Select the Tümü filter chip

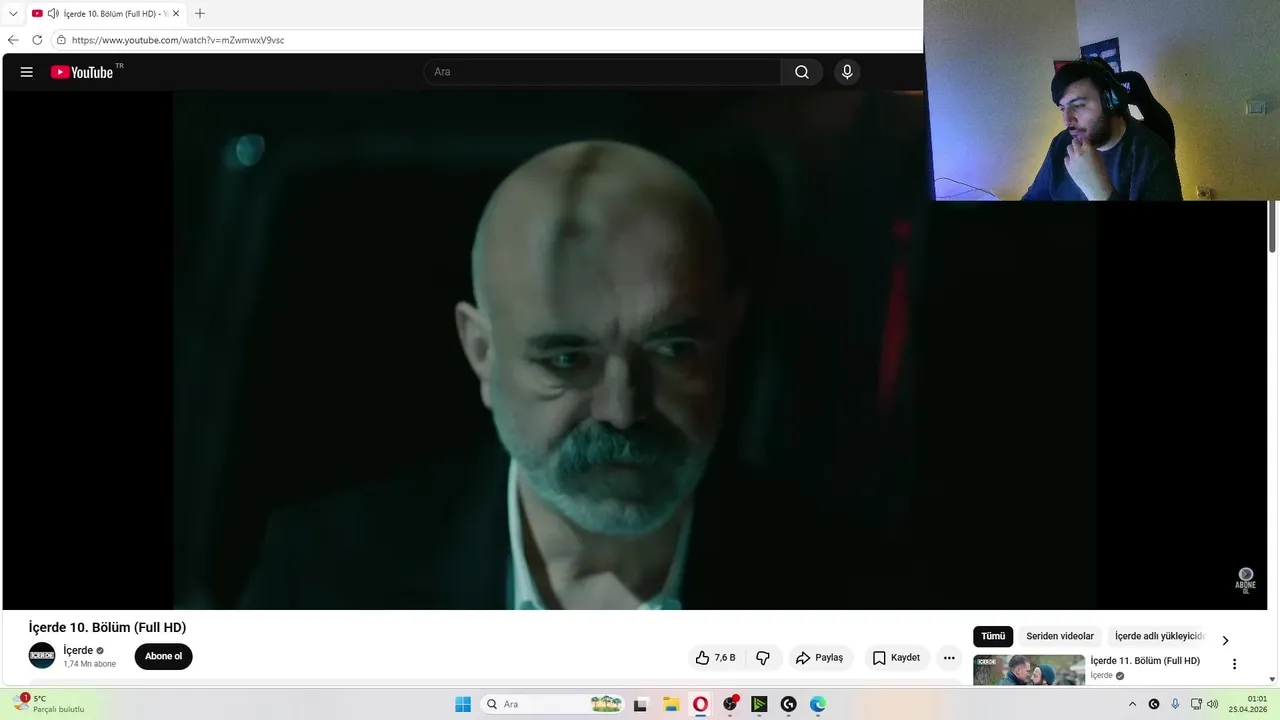pos(993,636)
